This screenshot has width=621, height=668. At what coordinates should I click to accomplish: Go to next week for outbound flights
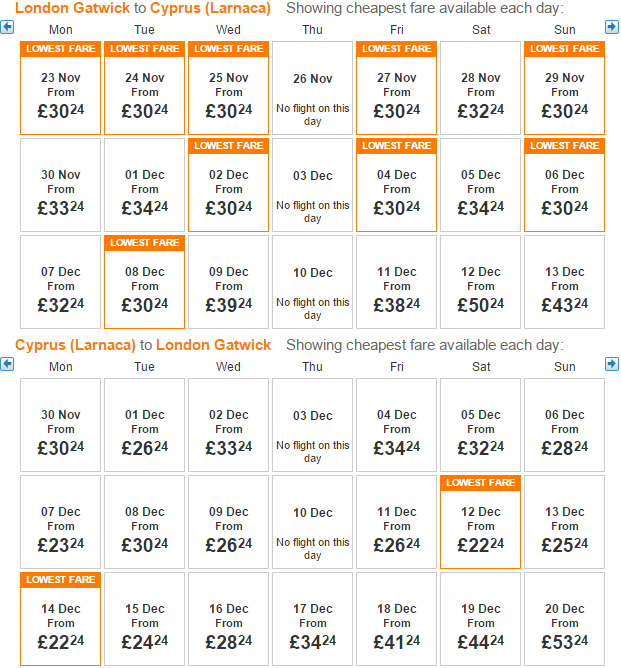tap(612, 27)
